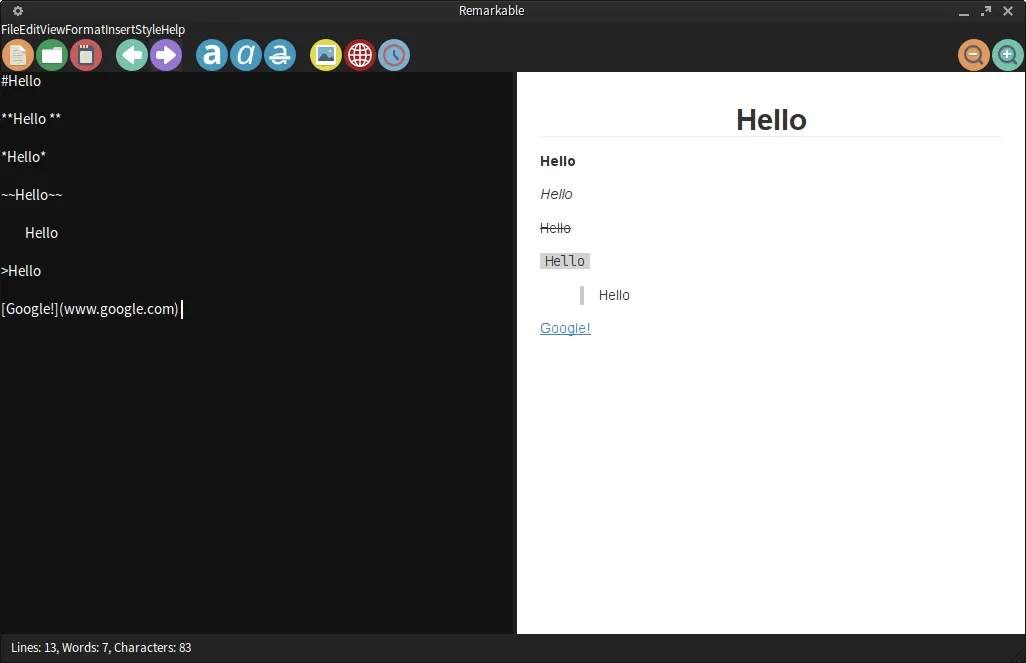
Task: Zoom out the preview with the minus magnifier
Action: coord(974,55)
